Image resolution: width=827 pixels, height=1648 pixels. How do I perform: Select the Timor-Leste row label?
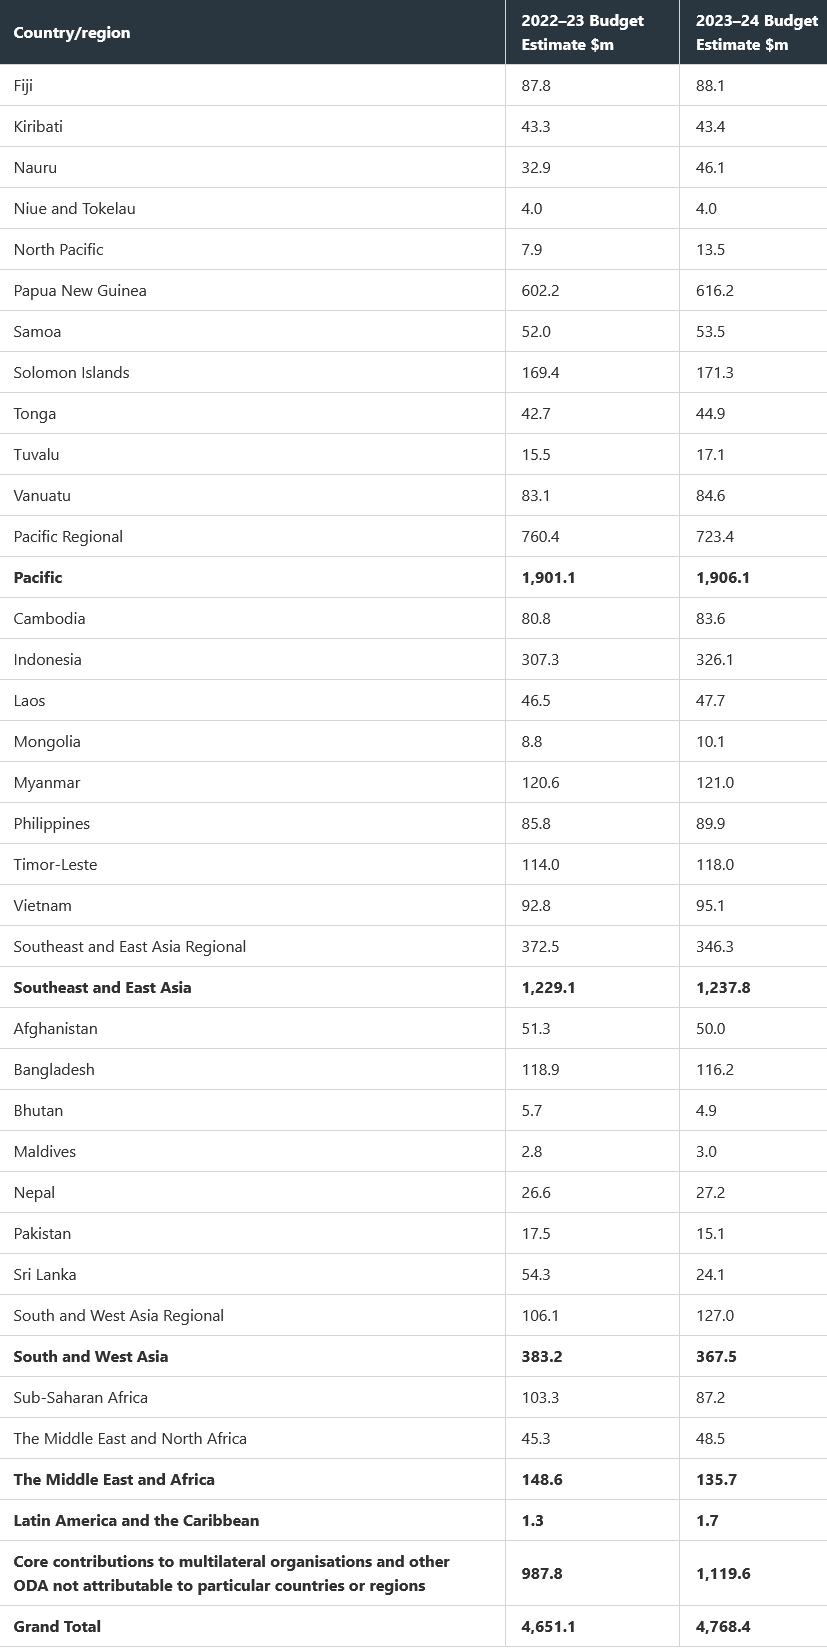tap(56, 865)
